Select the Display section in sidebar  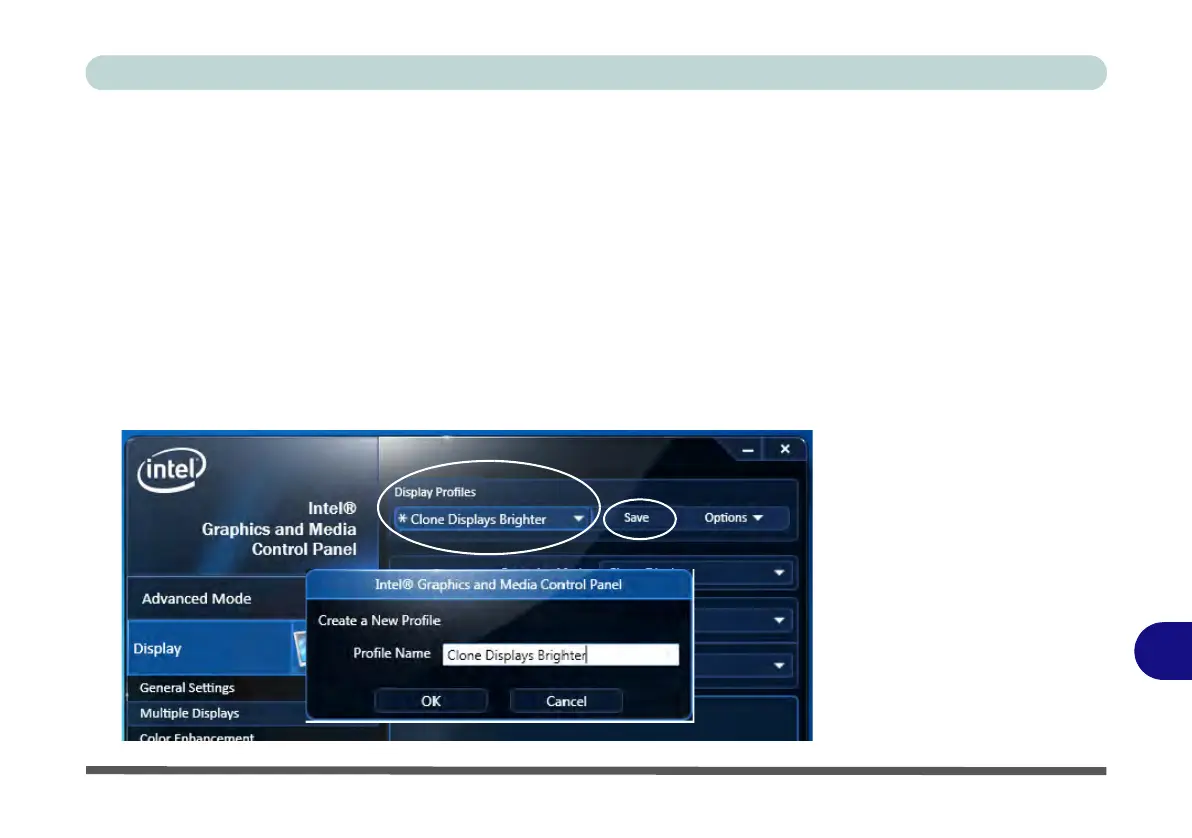216,648
